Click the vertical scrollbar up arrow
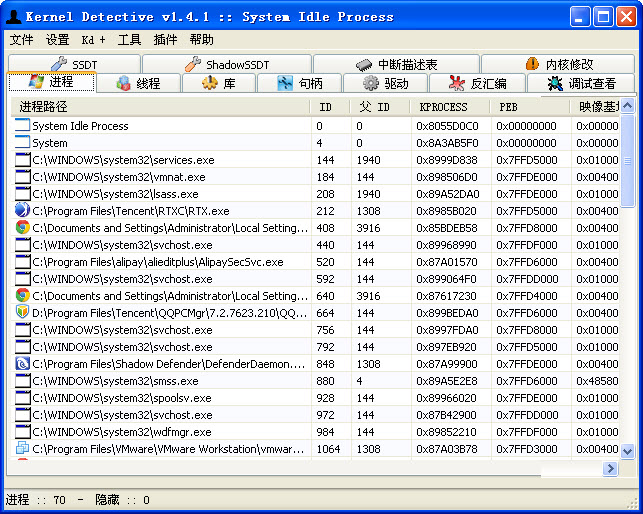This screenshot has height=514, width=643. tap(627, 106)
